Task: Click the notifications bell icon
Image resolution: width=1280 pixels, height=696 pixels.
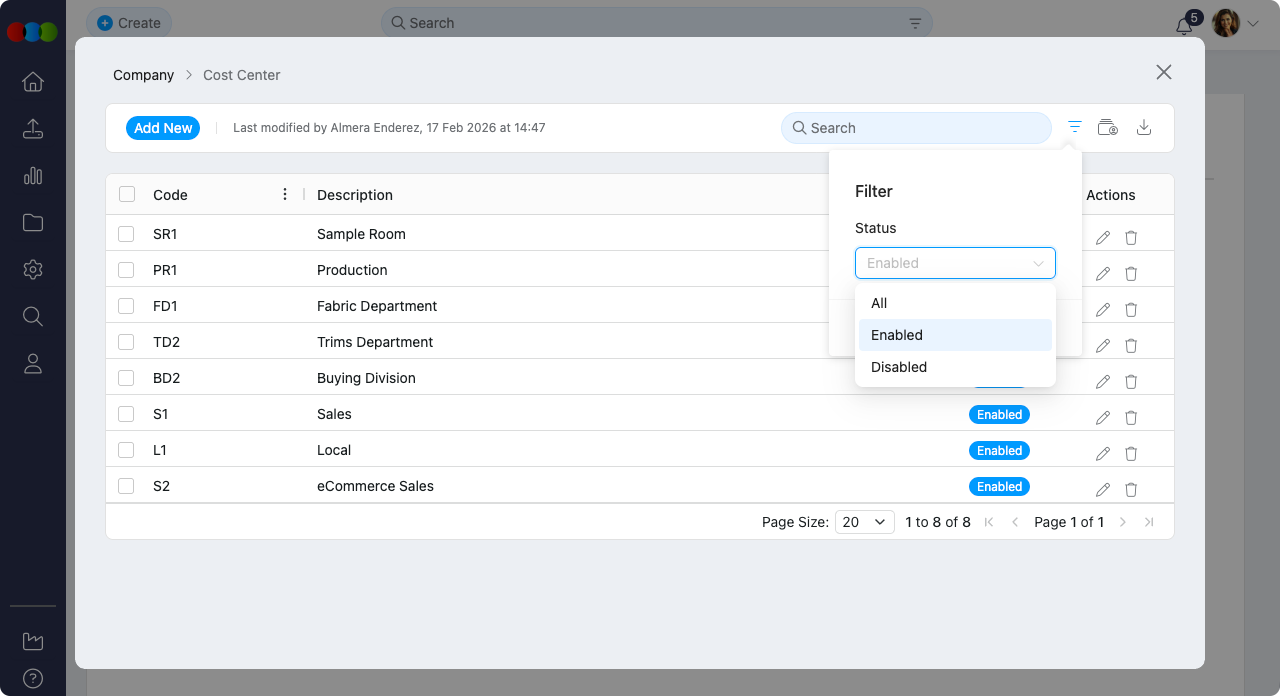Action: tap(1185, 25)
